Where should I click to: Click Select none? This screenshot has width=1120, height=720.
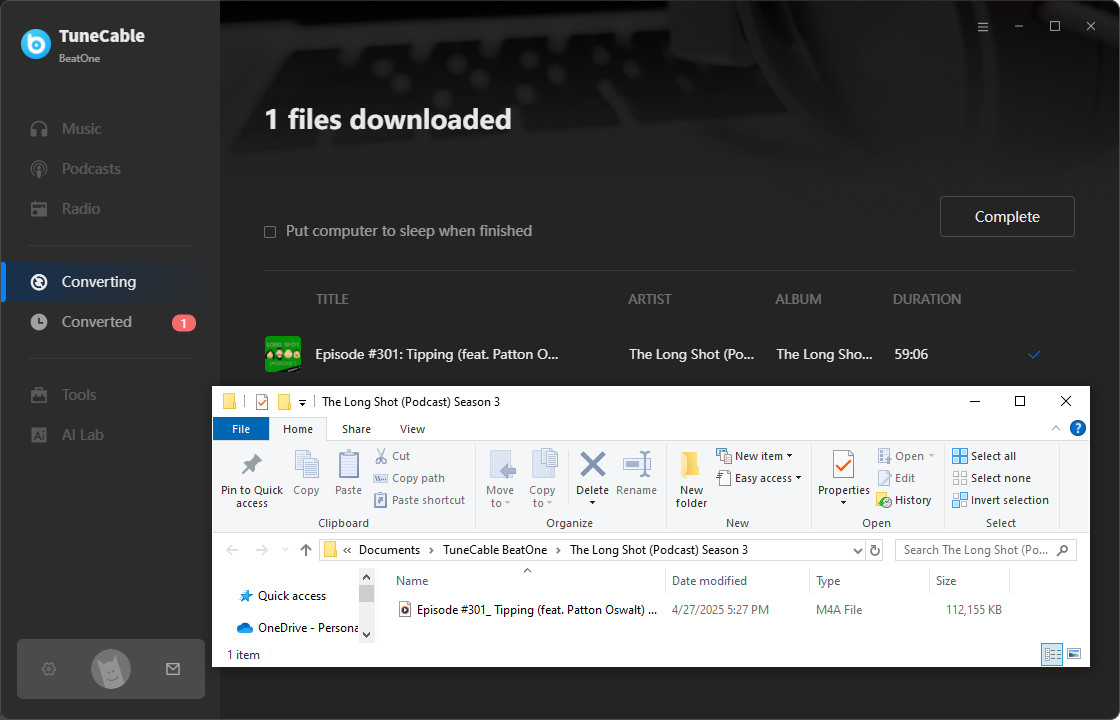pos(991,478)
